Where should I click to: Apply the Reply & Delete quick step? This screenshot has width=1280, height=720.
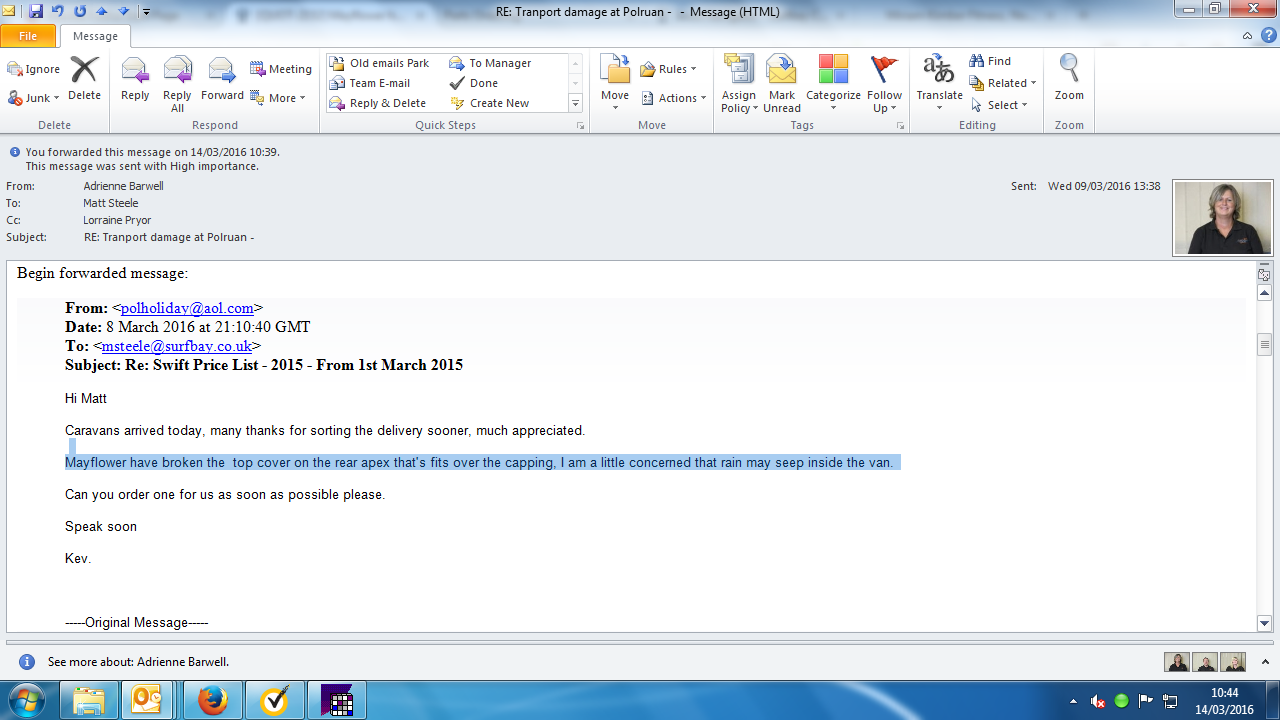click(378, 103)
